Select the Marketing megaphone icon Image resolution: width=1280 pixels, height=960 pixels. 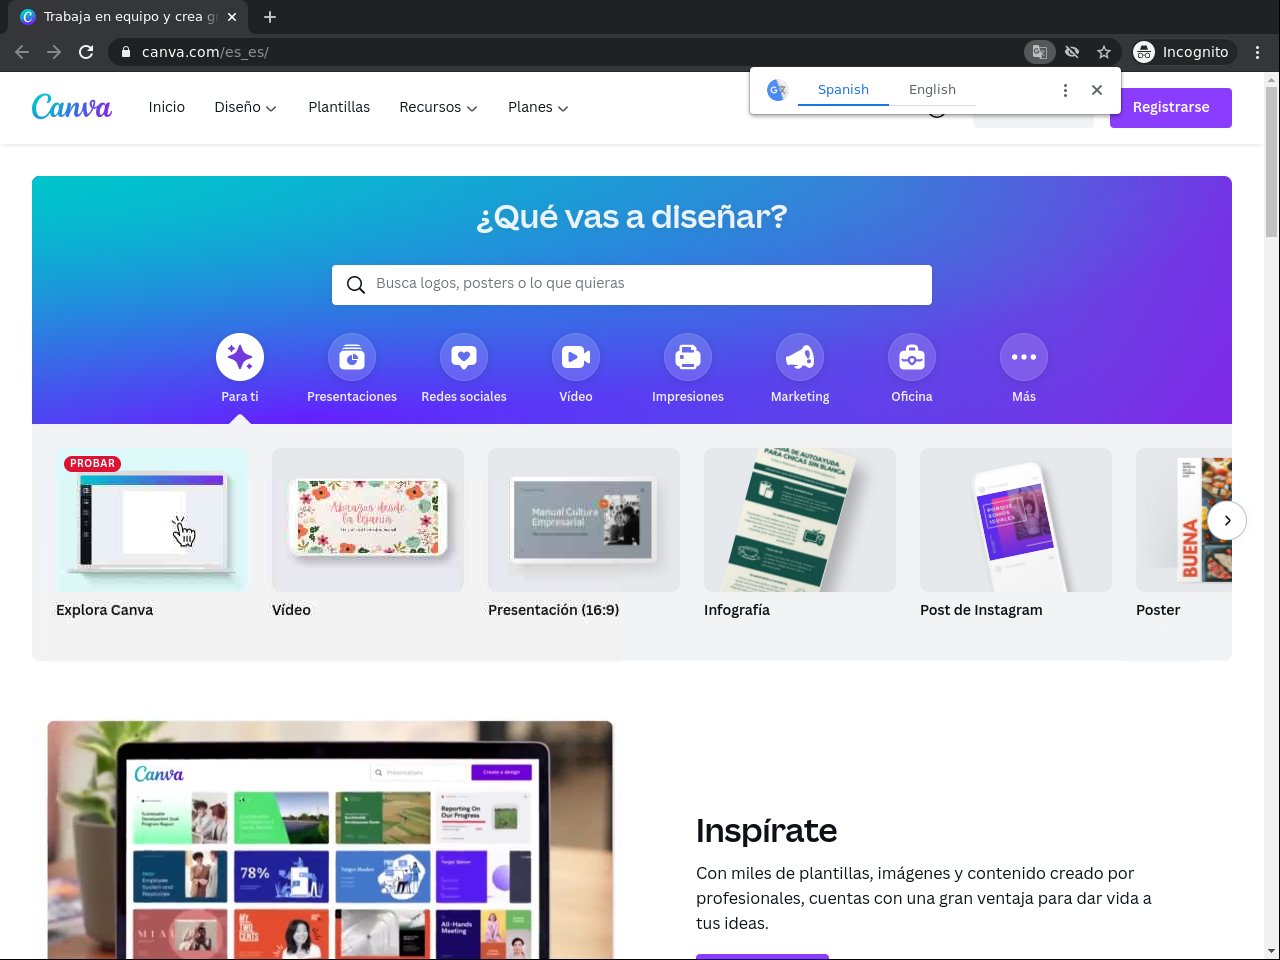click(800, 357)
